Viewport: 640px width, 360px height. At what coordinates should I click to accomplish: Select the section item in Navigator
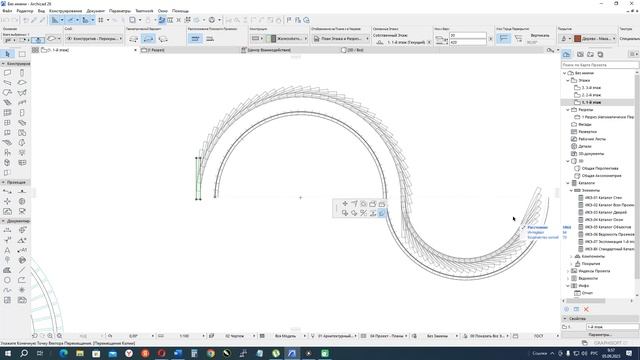[604, 117]
